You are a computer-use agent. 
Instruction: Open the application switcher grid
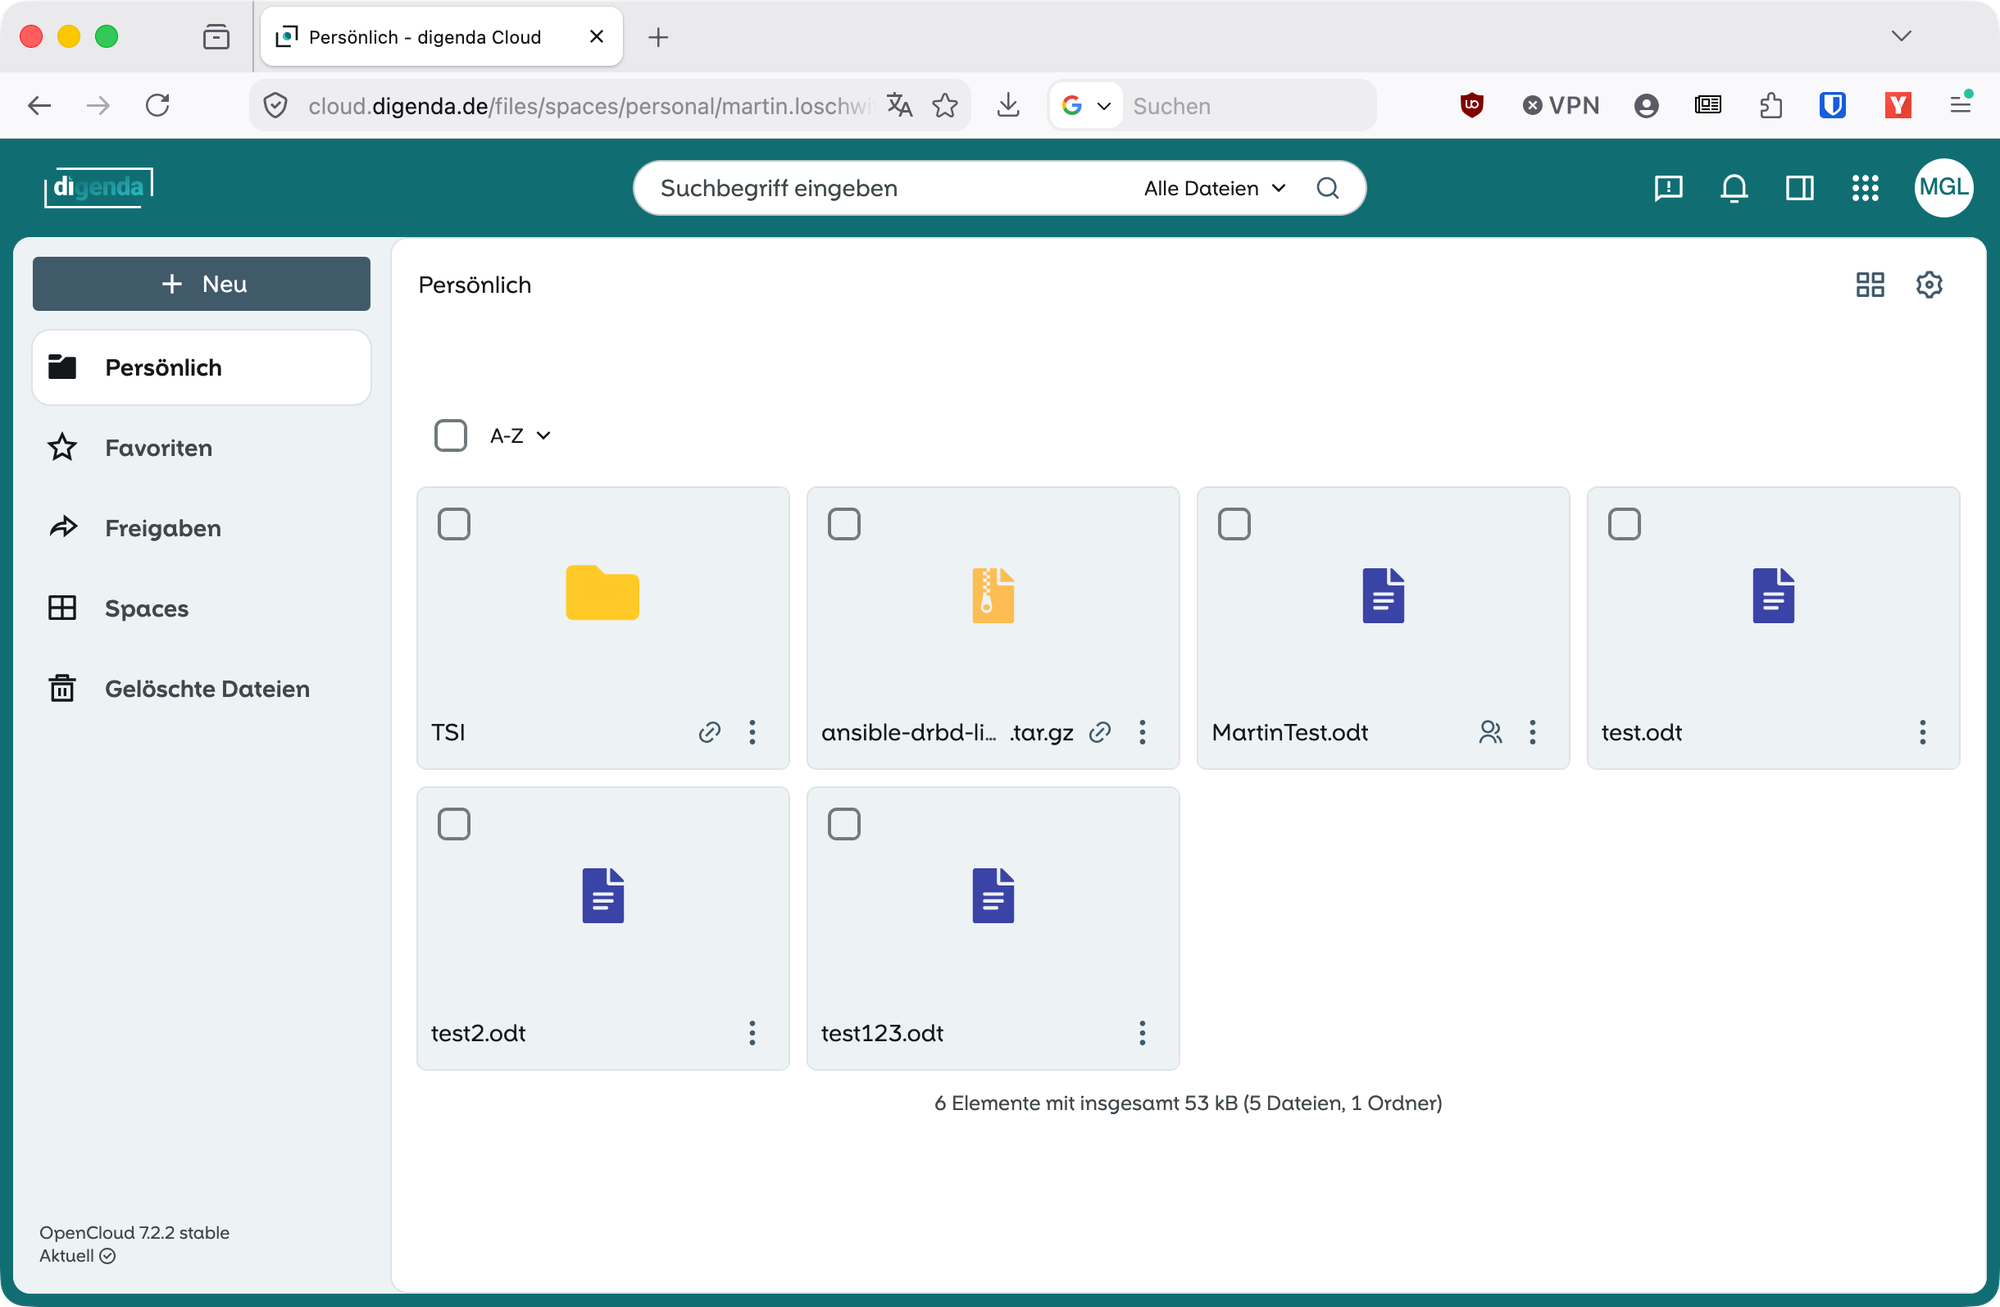tap(1865, 188)
